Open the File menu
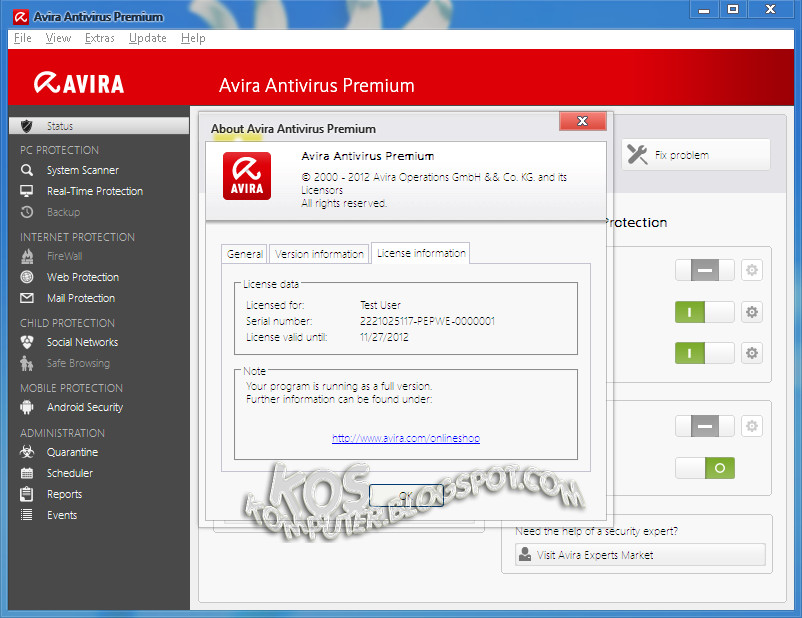The height and width of the screenshot is (618, 802). (23, 38)
